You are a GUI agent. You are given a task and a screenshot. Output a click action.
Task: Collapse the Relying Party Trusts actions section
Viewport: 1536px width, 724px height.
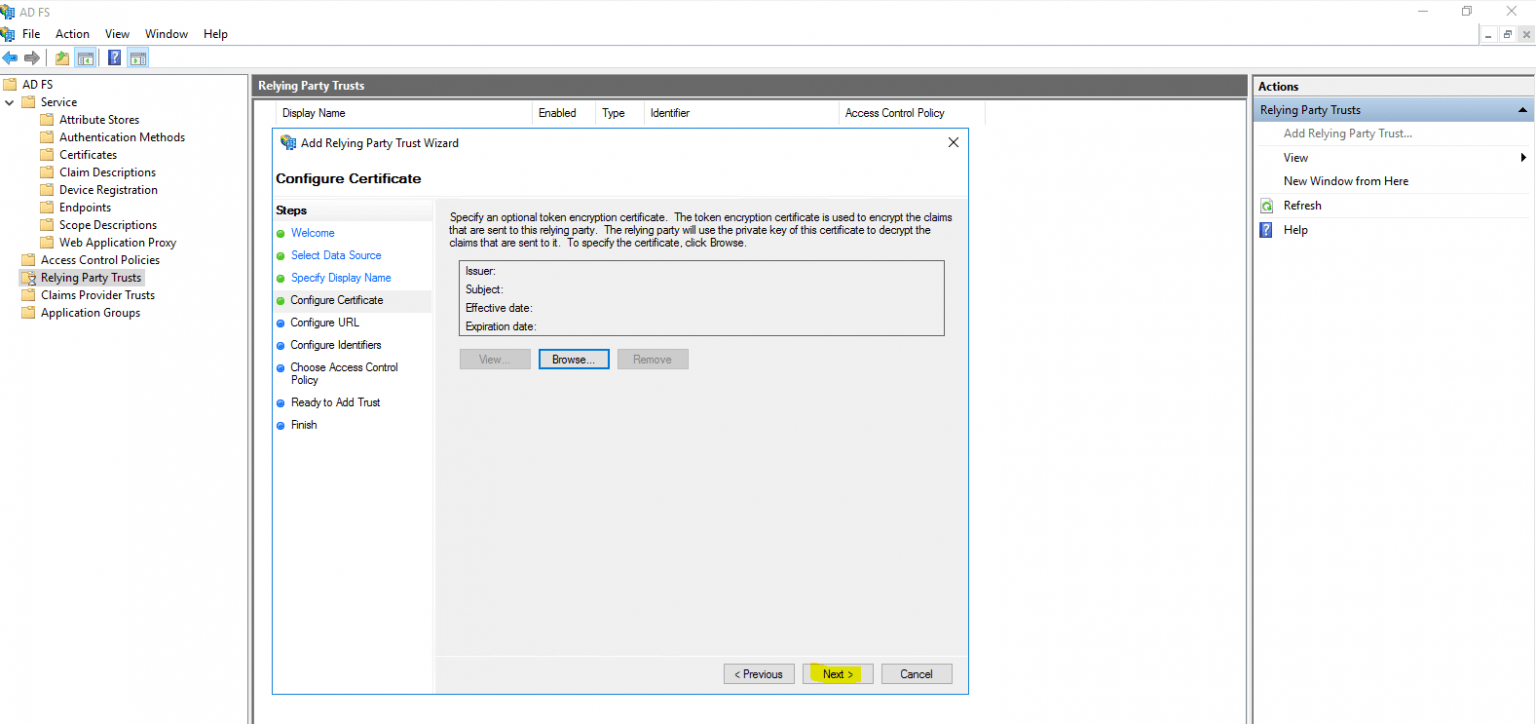[1523, 109]
